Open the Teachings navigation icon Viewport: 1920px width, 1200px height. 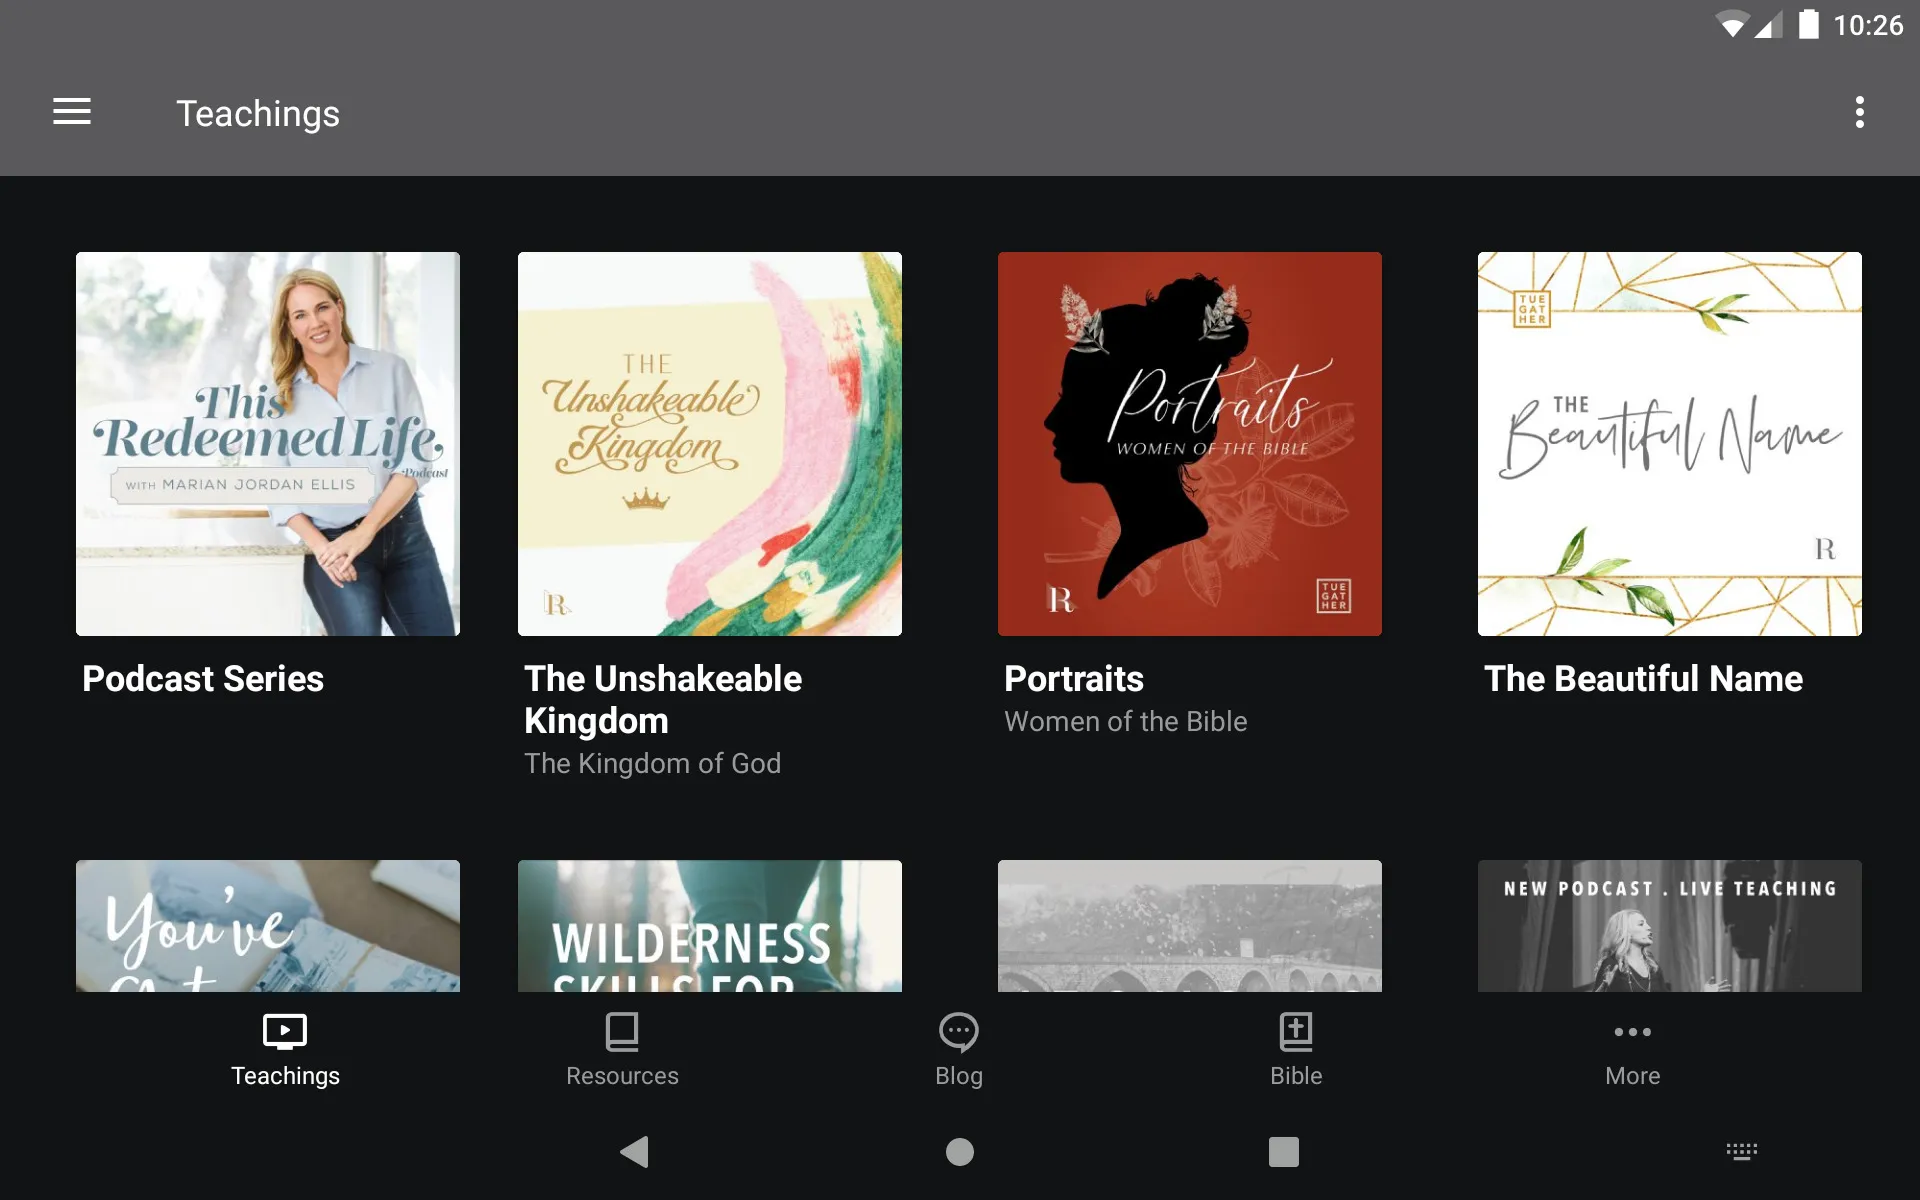pyautogui.click(x=283, y=1048)
